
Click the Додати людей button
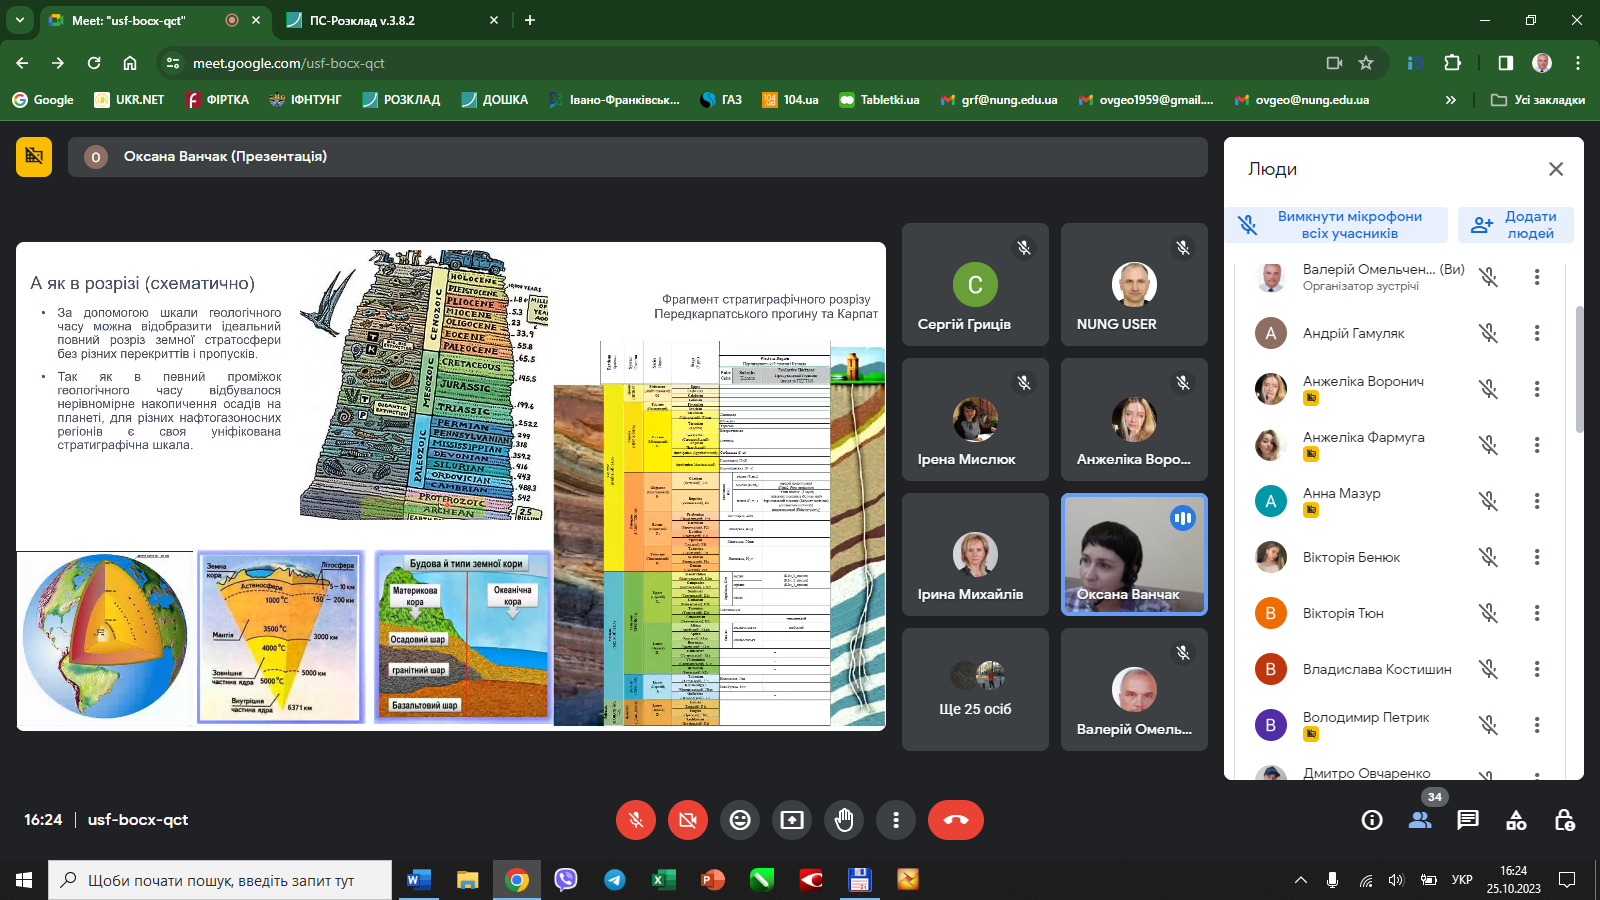[x=1516, y=225]
